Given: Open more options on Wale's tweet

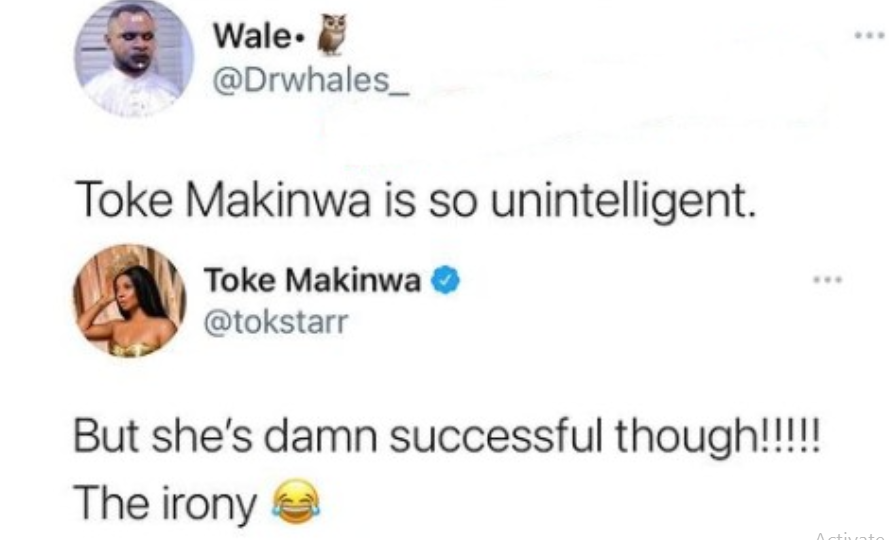Looking at the screenshot, I should tap(870, 35).
